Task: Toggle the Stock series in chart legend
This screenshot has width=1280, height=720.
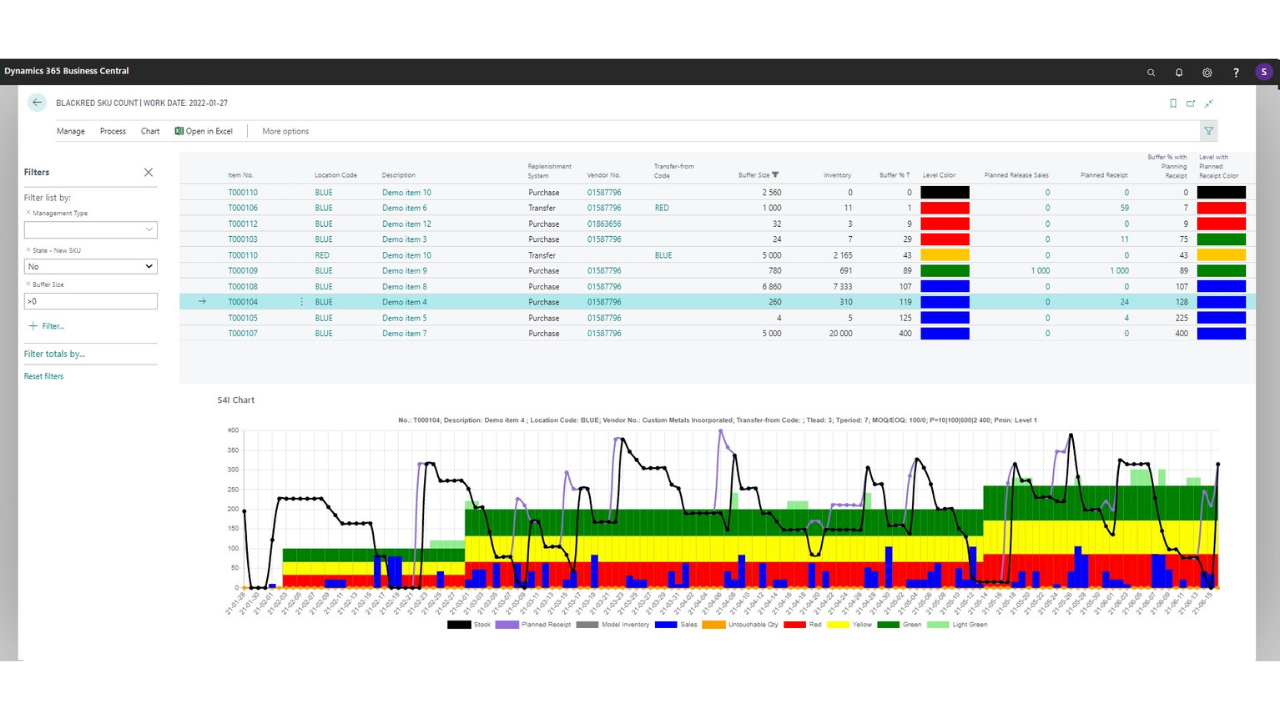Action: (x=469, y=624)
